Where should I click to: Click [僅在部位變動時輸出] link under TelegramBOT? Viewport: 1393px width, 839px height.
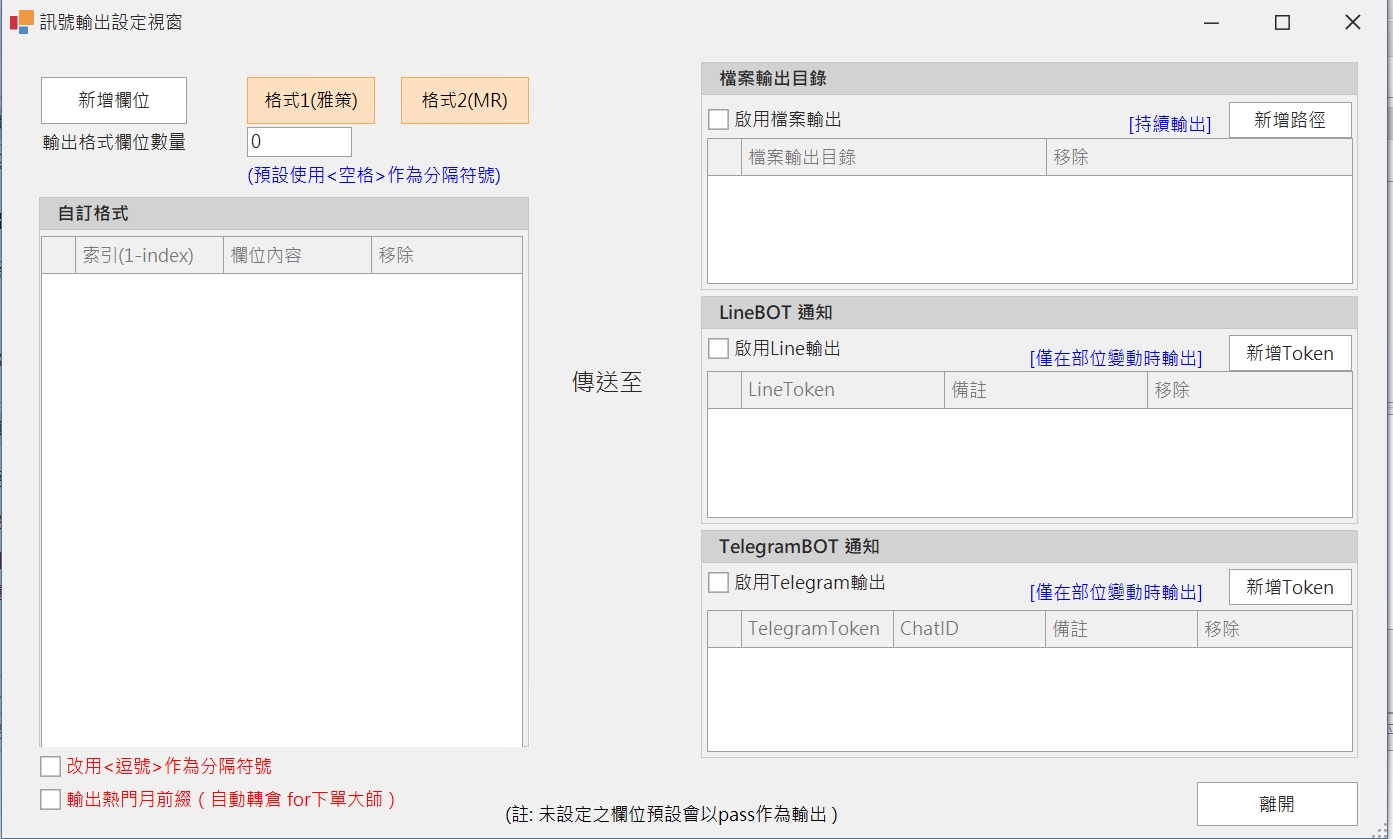(1115, 592)
